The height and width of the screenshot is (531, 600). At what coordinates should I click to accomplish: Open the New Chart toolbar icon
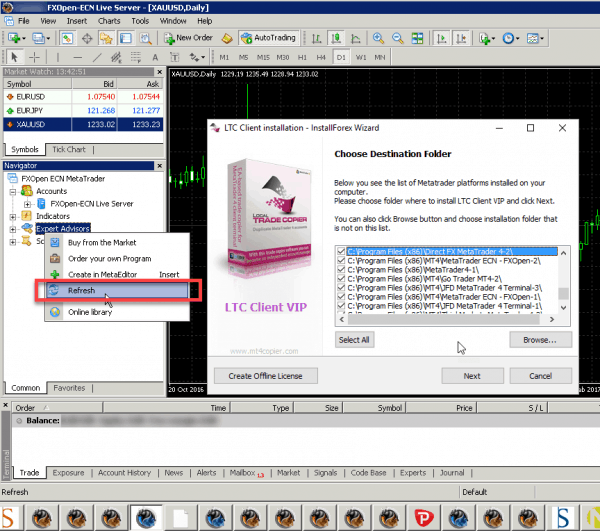(16, 38)
